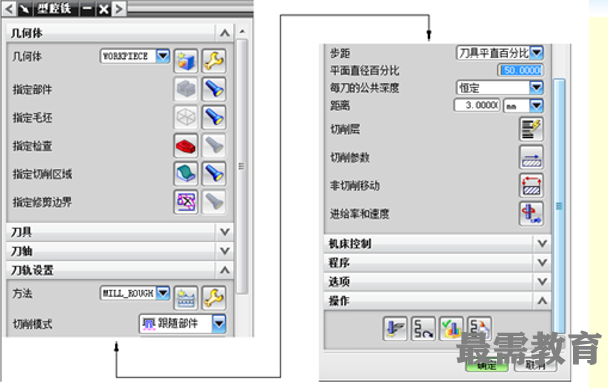This screenshot has width=608, height=388.
Task: Collapse the 几何体 section
Action: [225, 33]
